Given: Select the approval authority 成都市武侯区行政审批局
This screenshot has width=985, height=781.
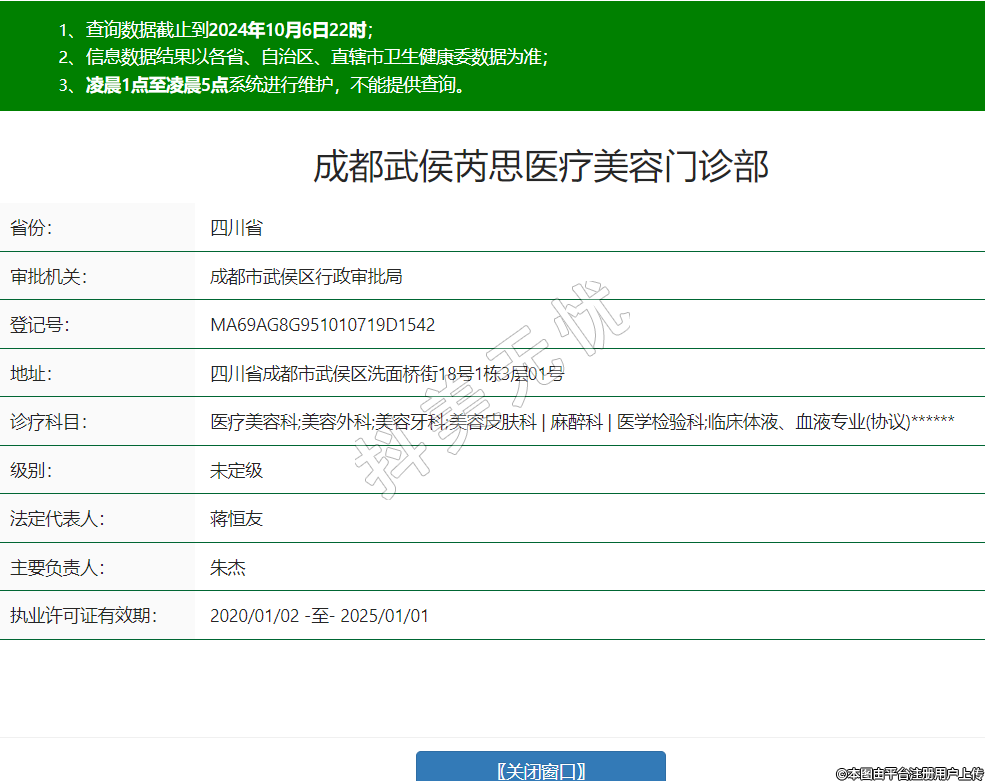Looking at the screenshot, I should [306, 276].
